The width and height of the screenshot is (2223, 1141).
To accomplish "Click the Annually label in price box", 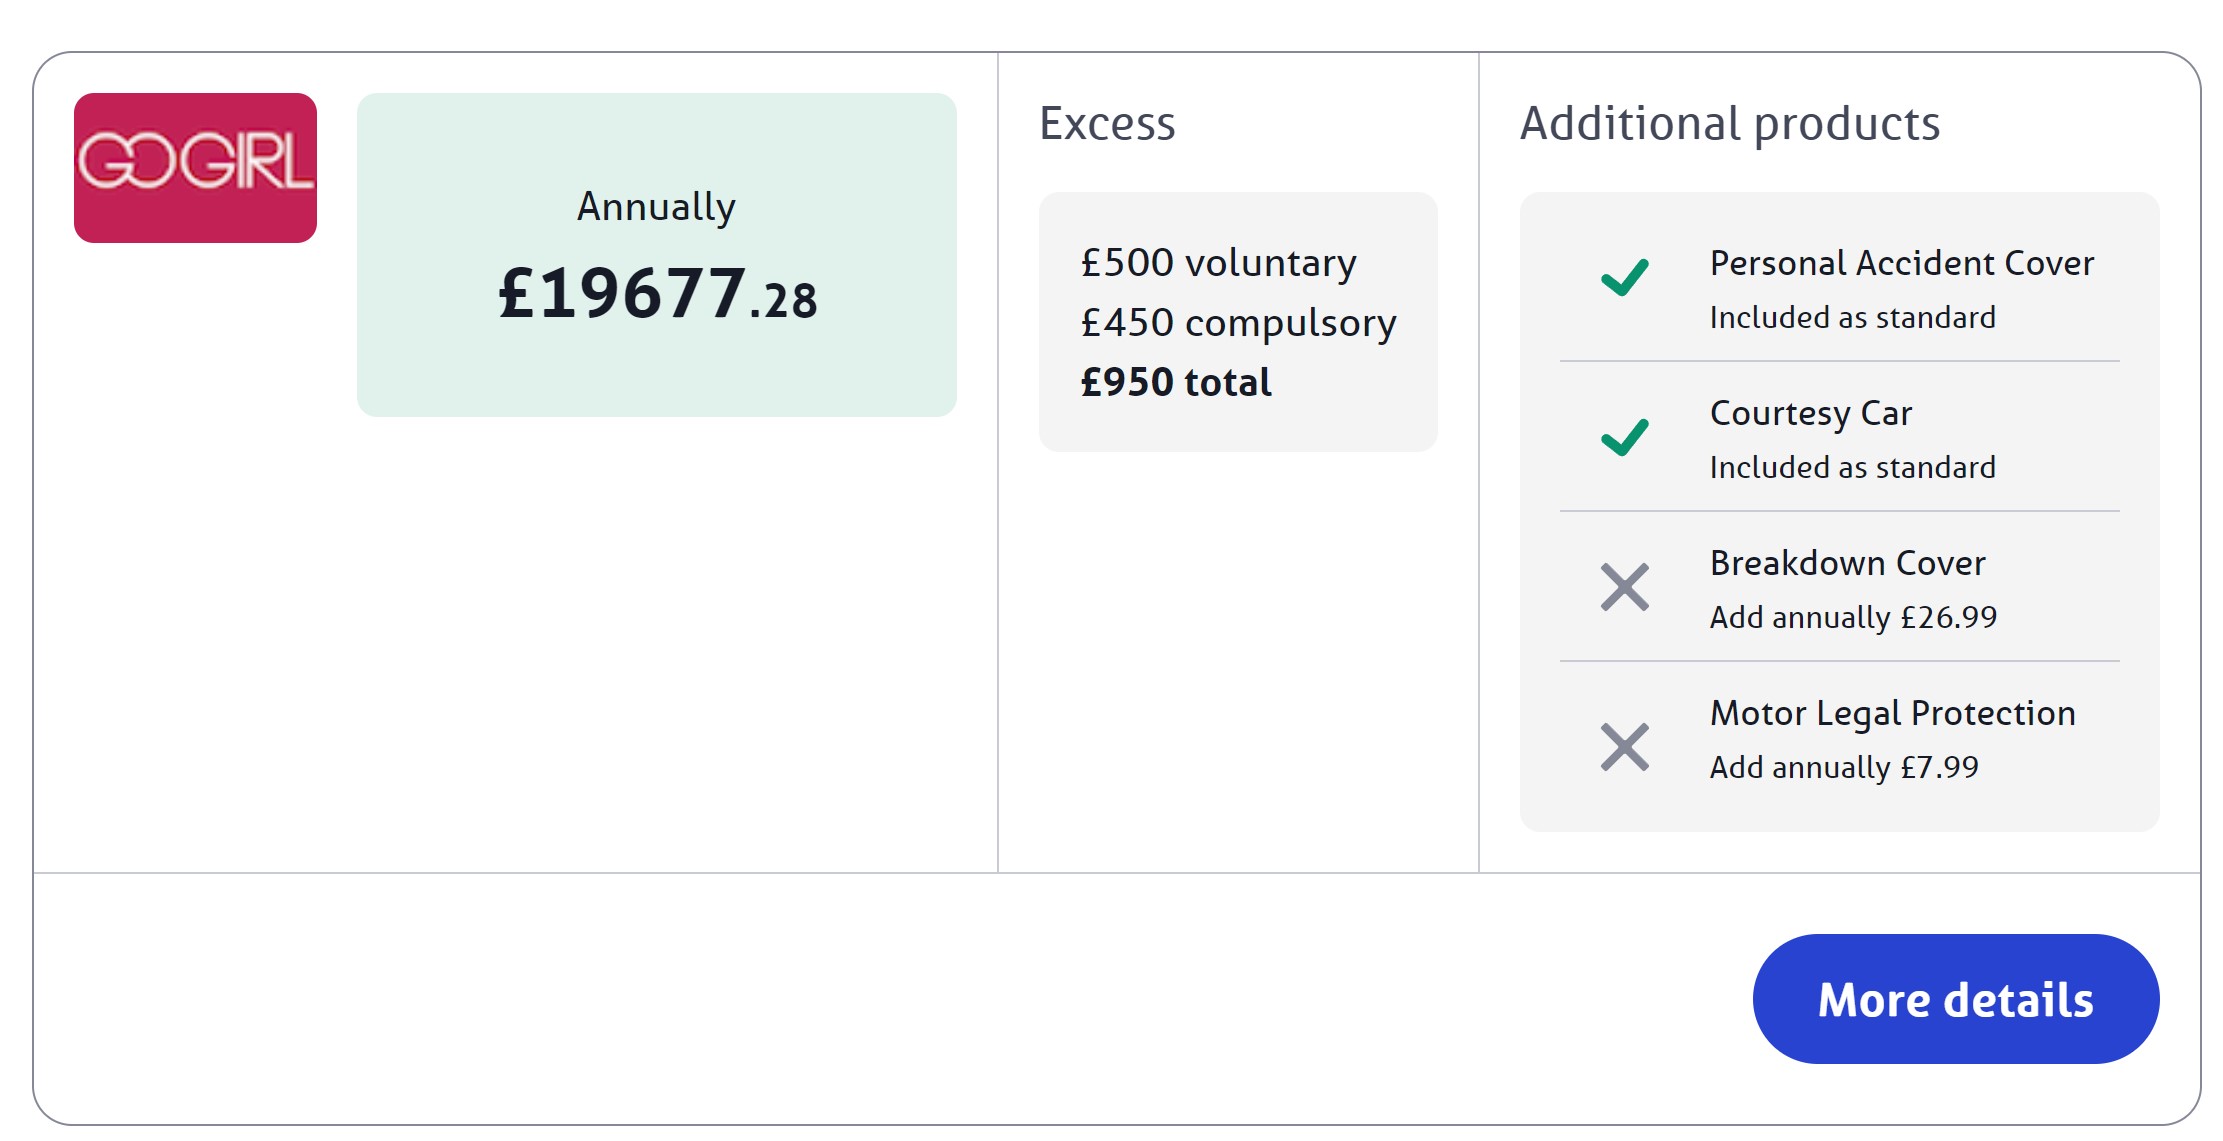I will (x=656, y=207).
